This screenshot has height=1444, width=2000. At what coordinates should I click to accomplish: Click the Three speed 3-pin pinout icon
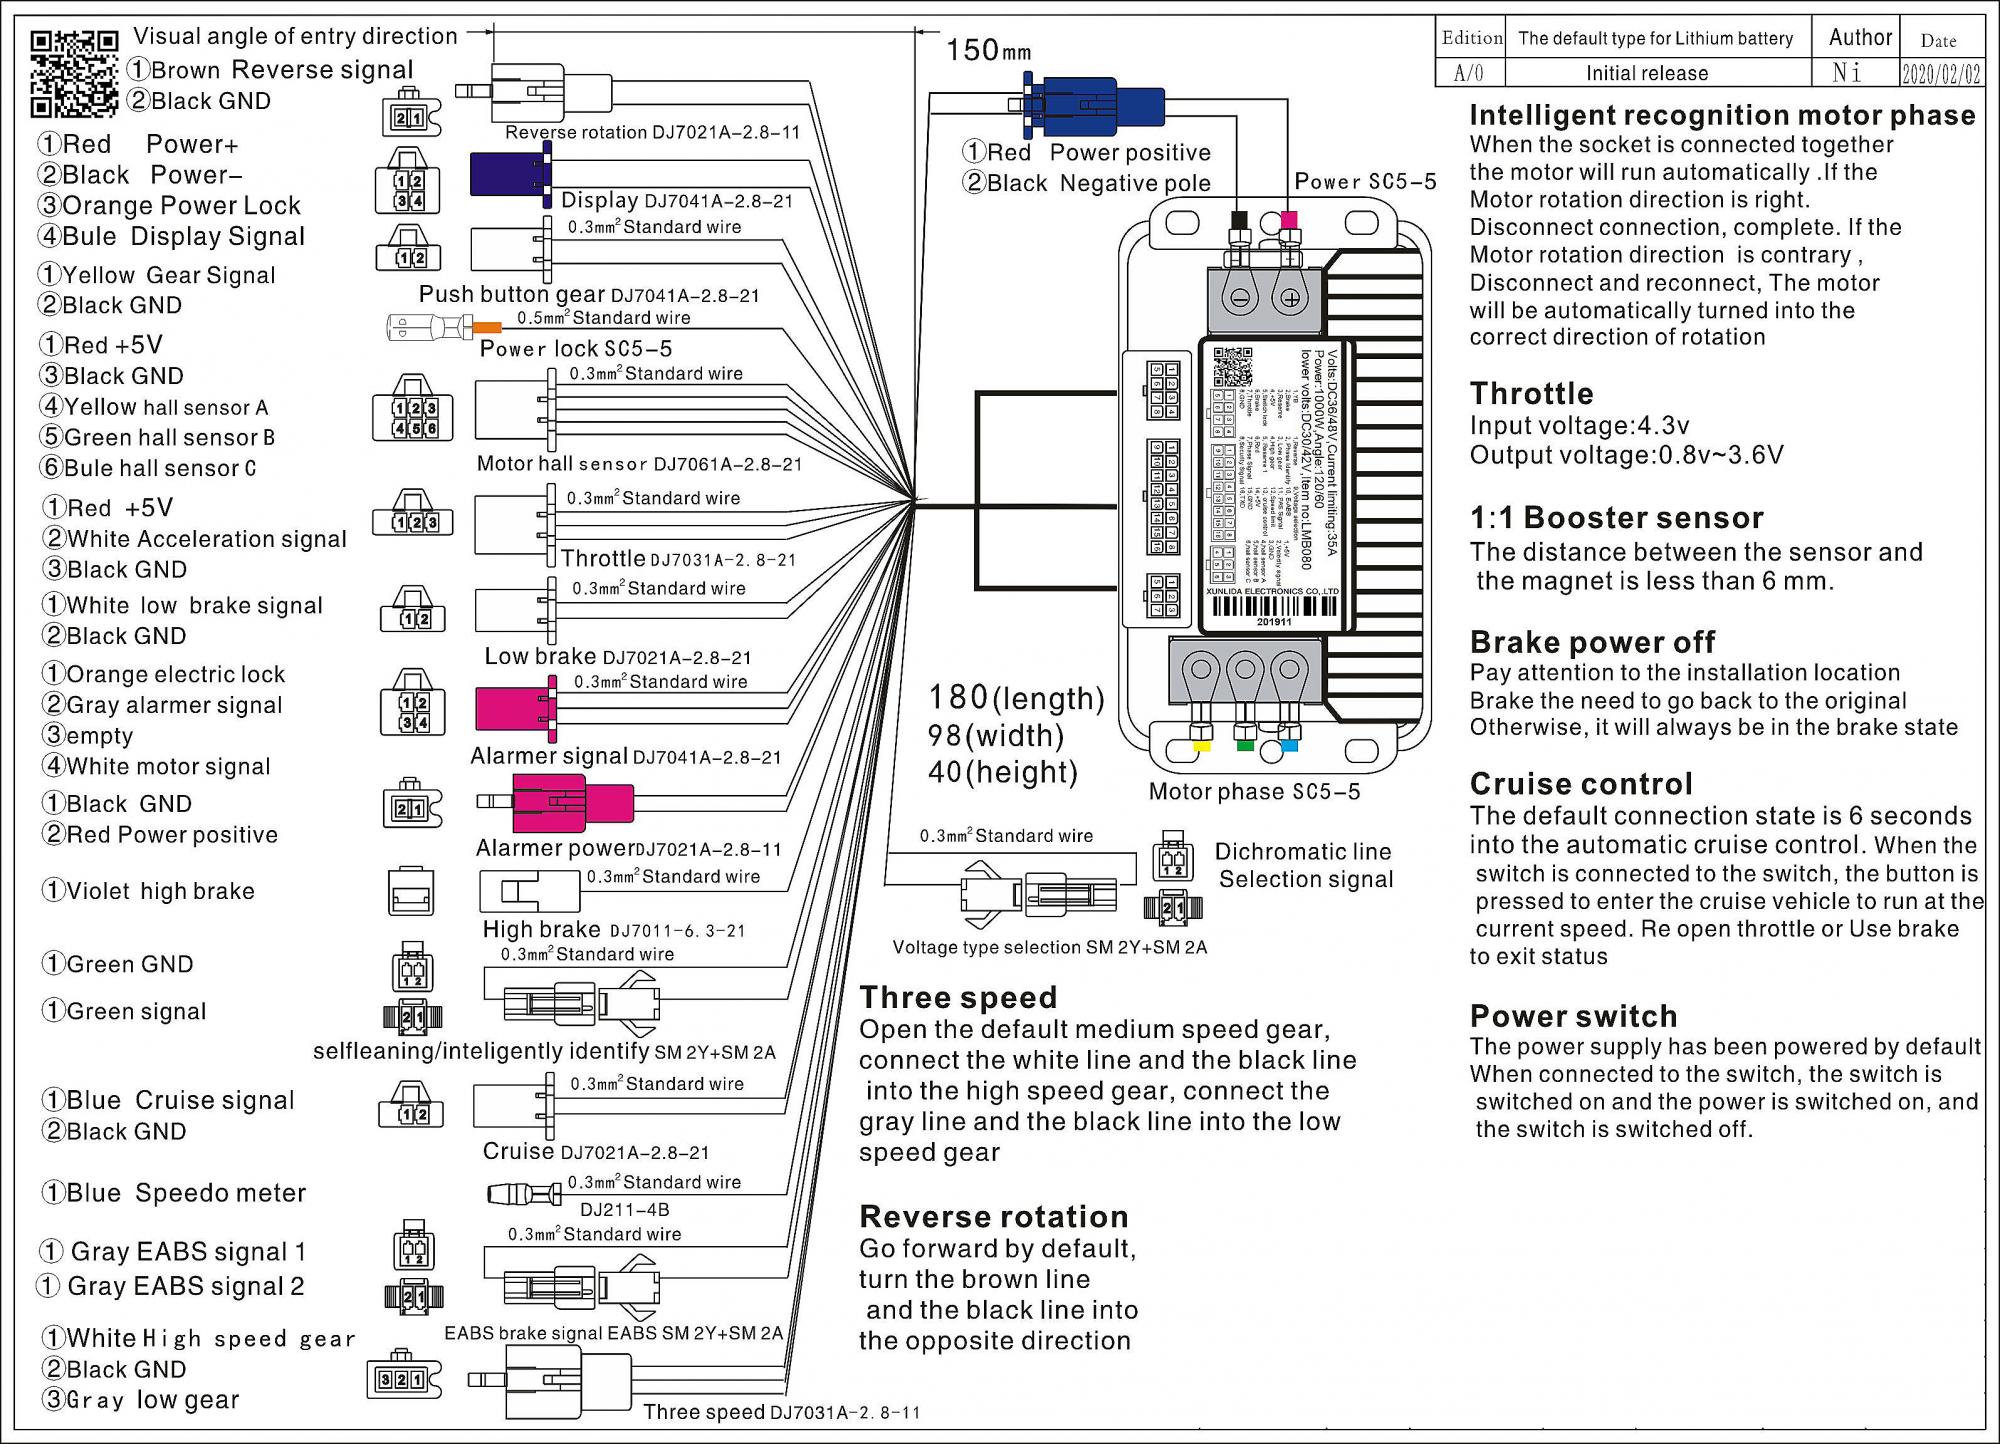tap(405, 1373)
